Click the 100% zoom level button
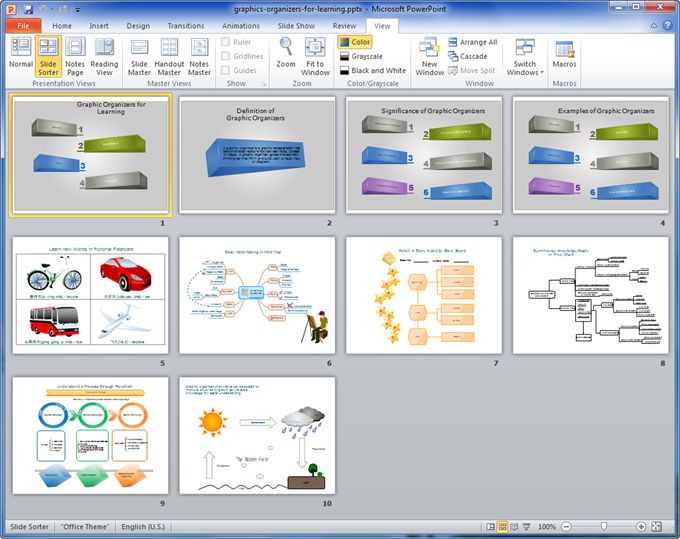The width and height of the screenshot is (680, 539). click(546, 527)
